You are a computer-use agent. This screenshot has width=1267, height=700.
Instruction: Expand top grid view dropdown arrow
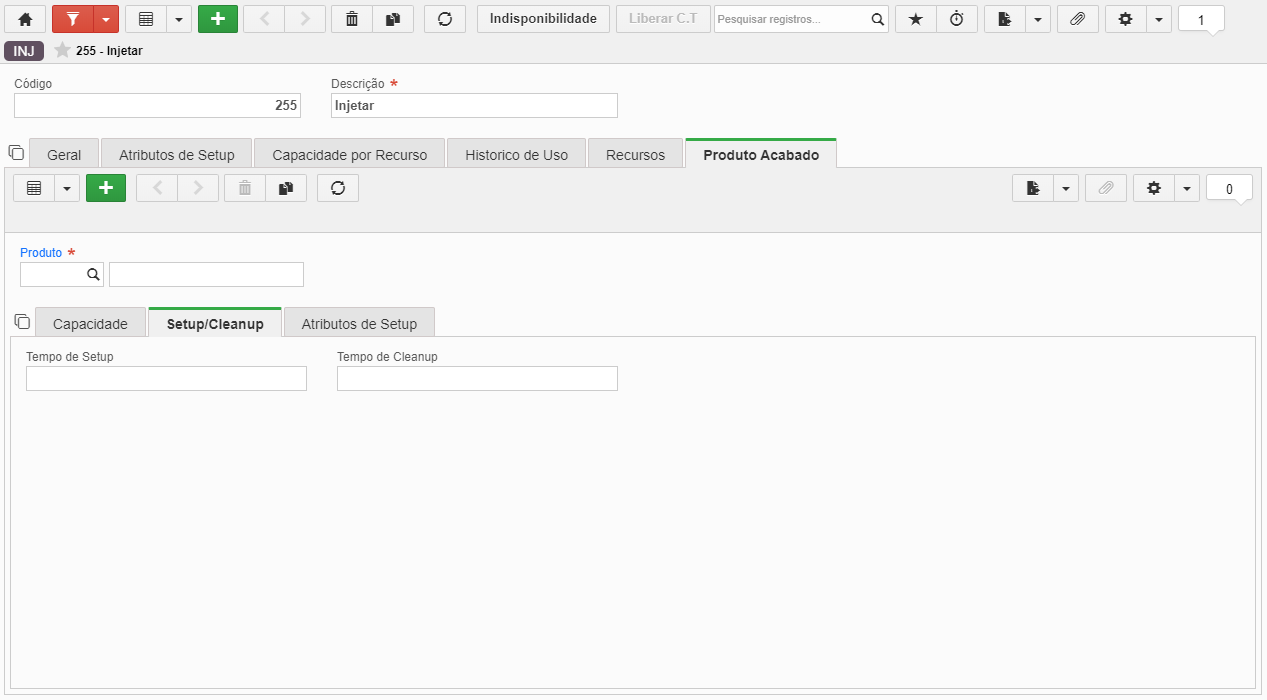[179, 19]
